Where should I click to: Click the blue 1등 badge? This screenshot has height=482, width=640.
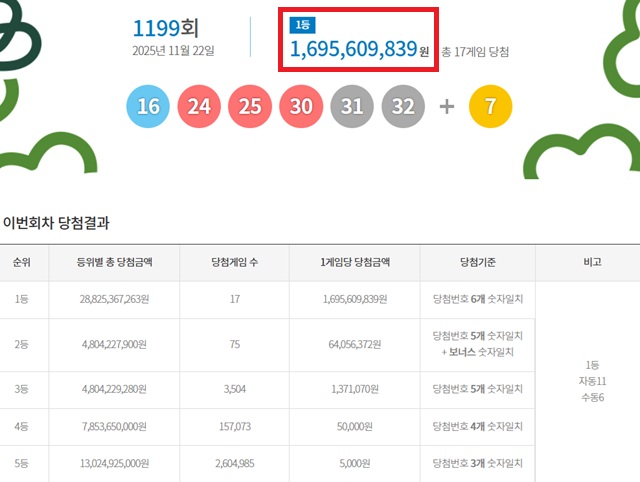click(x=301, y=26)
